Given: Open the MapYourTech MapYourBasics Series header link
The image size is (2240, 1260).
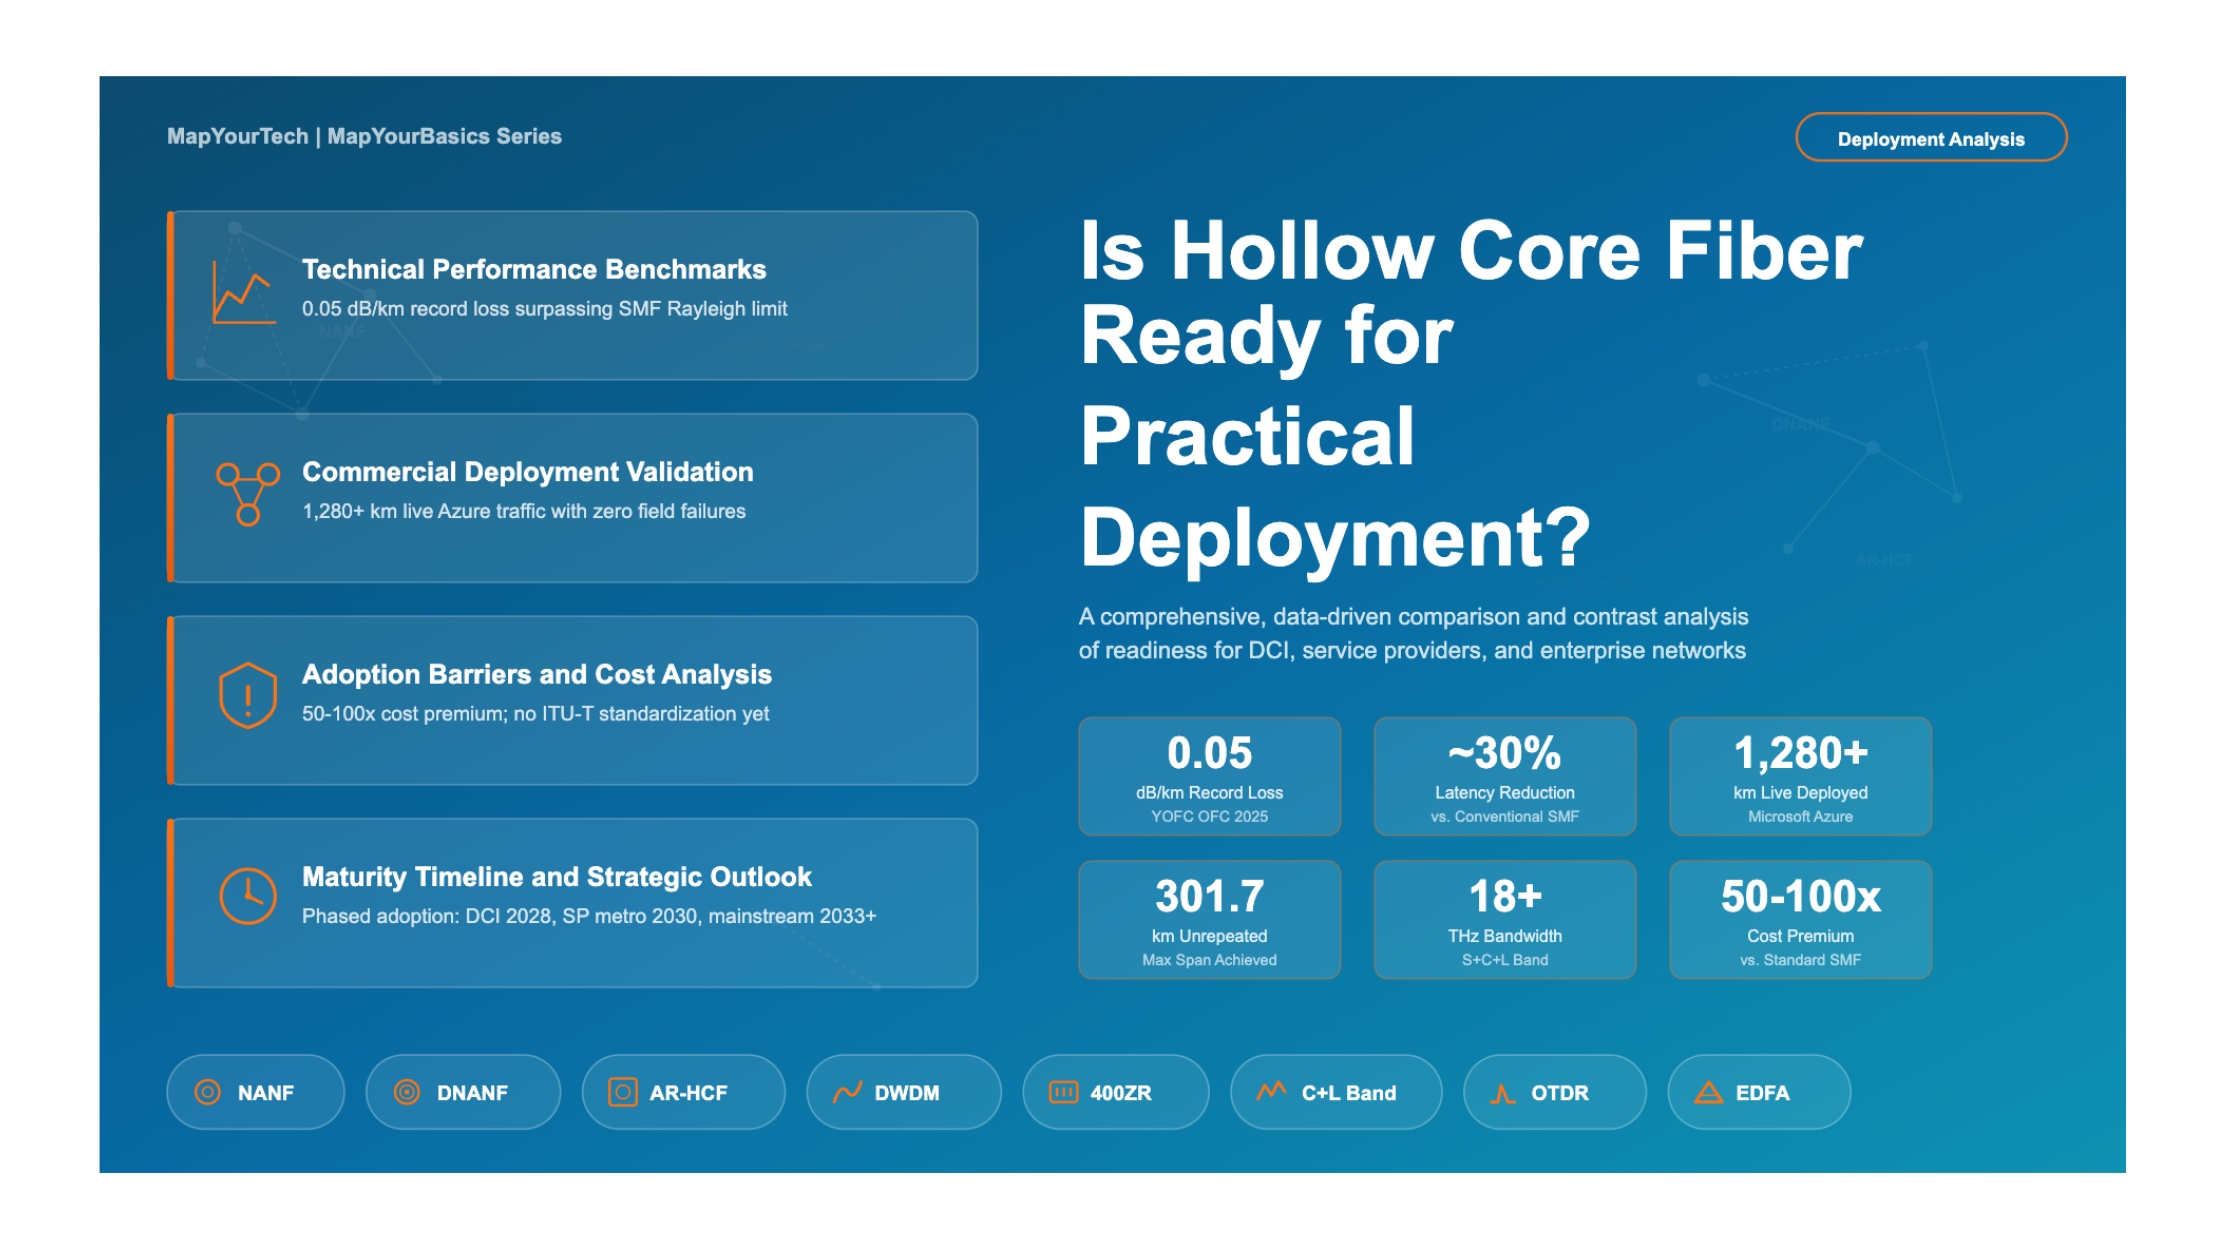Looking at the screenshot, I should click(x=364, y=136).
